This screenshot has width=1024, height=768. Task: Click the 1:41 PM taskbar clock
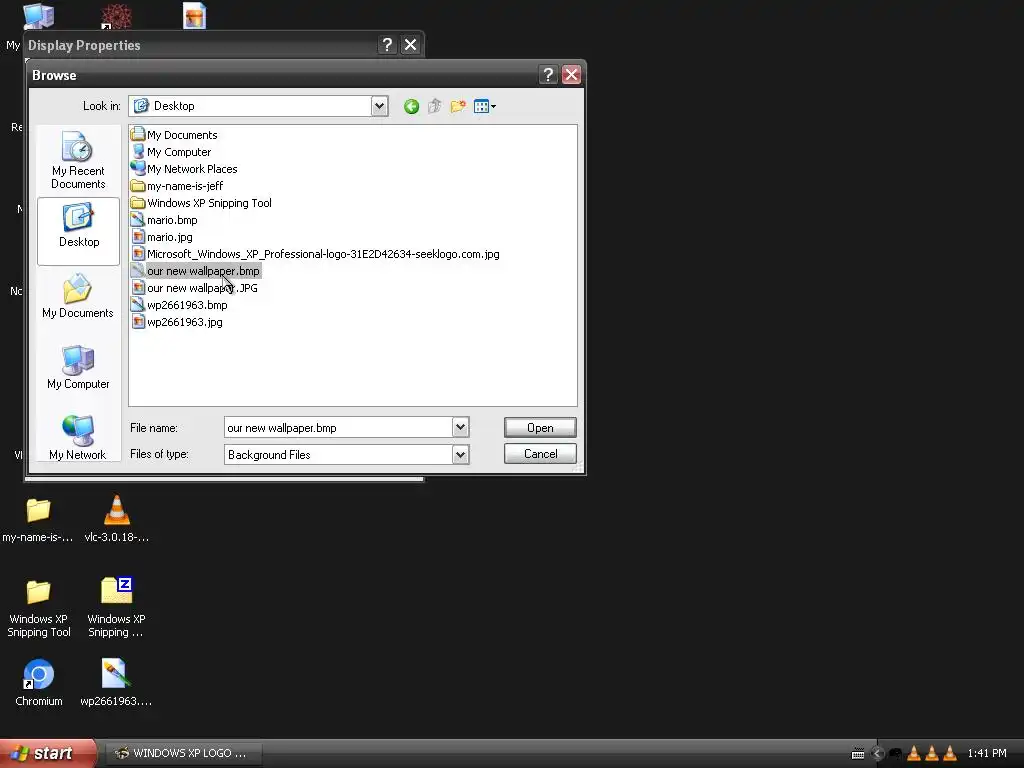(987, 753)
